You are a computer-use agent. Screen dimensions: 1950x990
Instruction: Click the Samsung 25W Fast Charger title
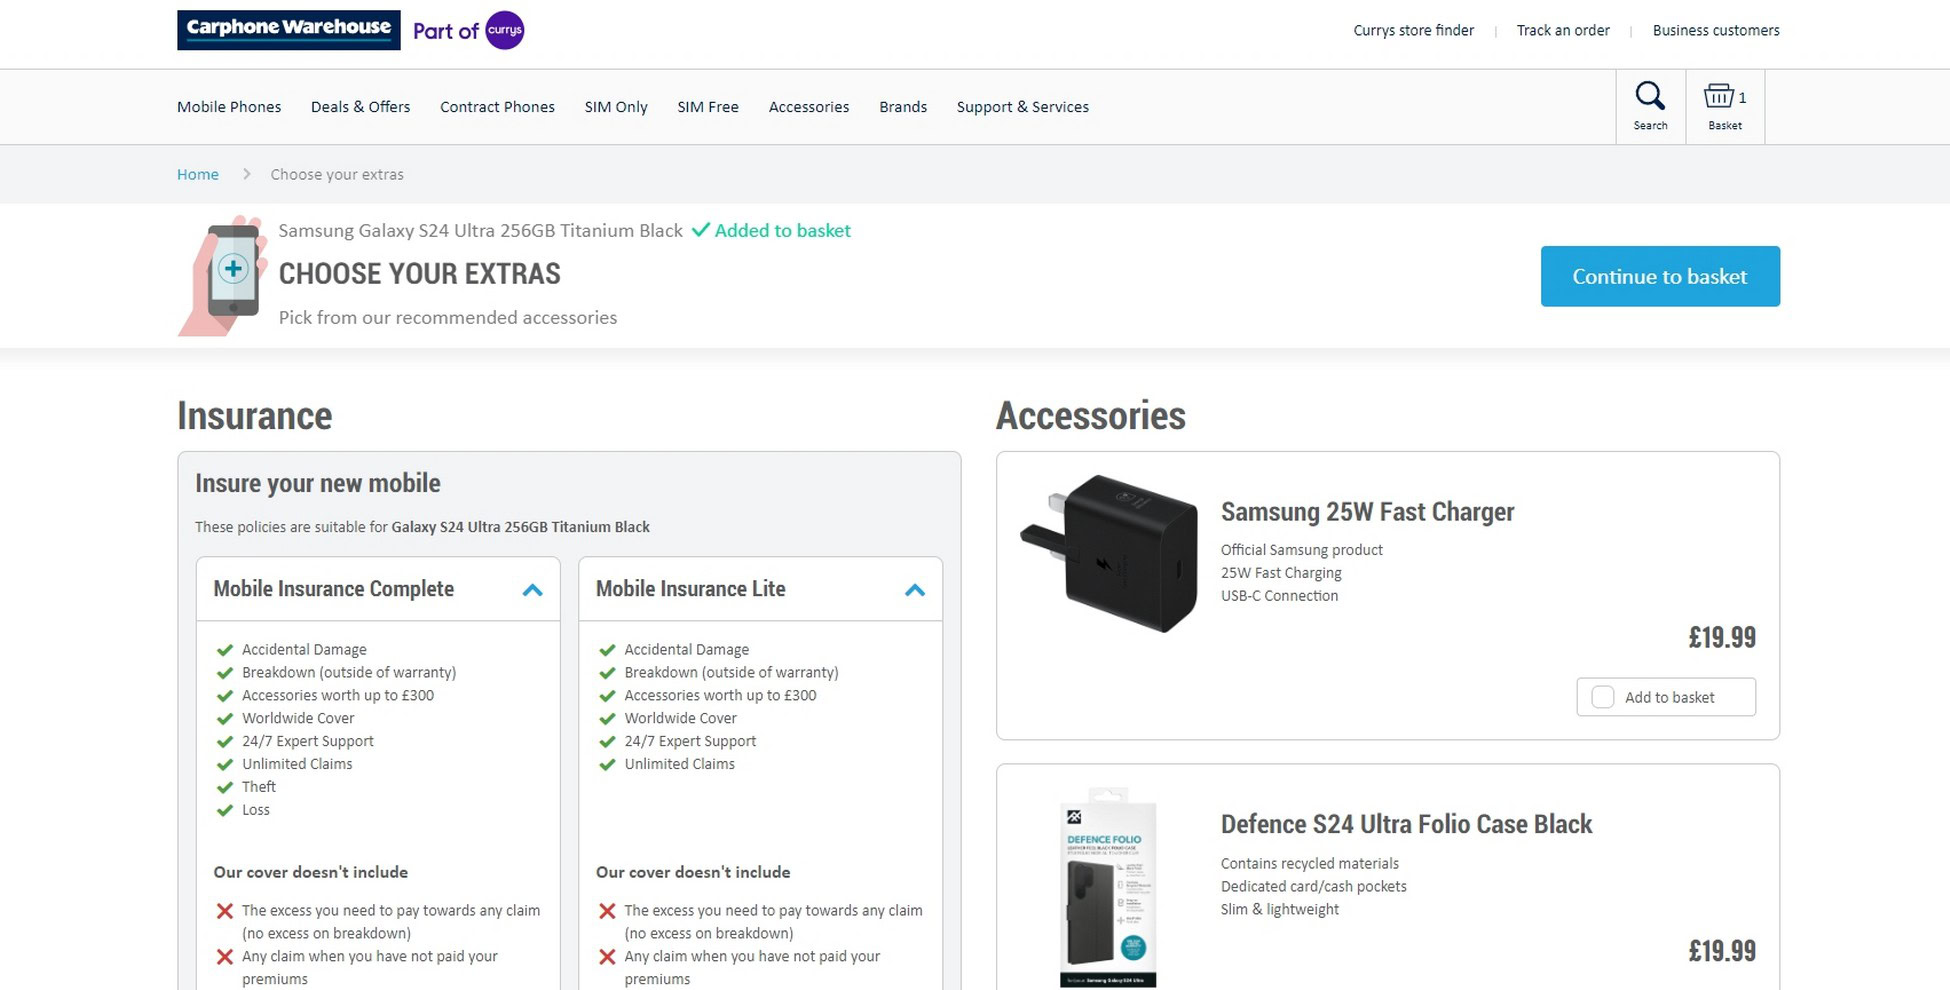[x=1367, y=512]
